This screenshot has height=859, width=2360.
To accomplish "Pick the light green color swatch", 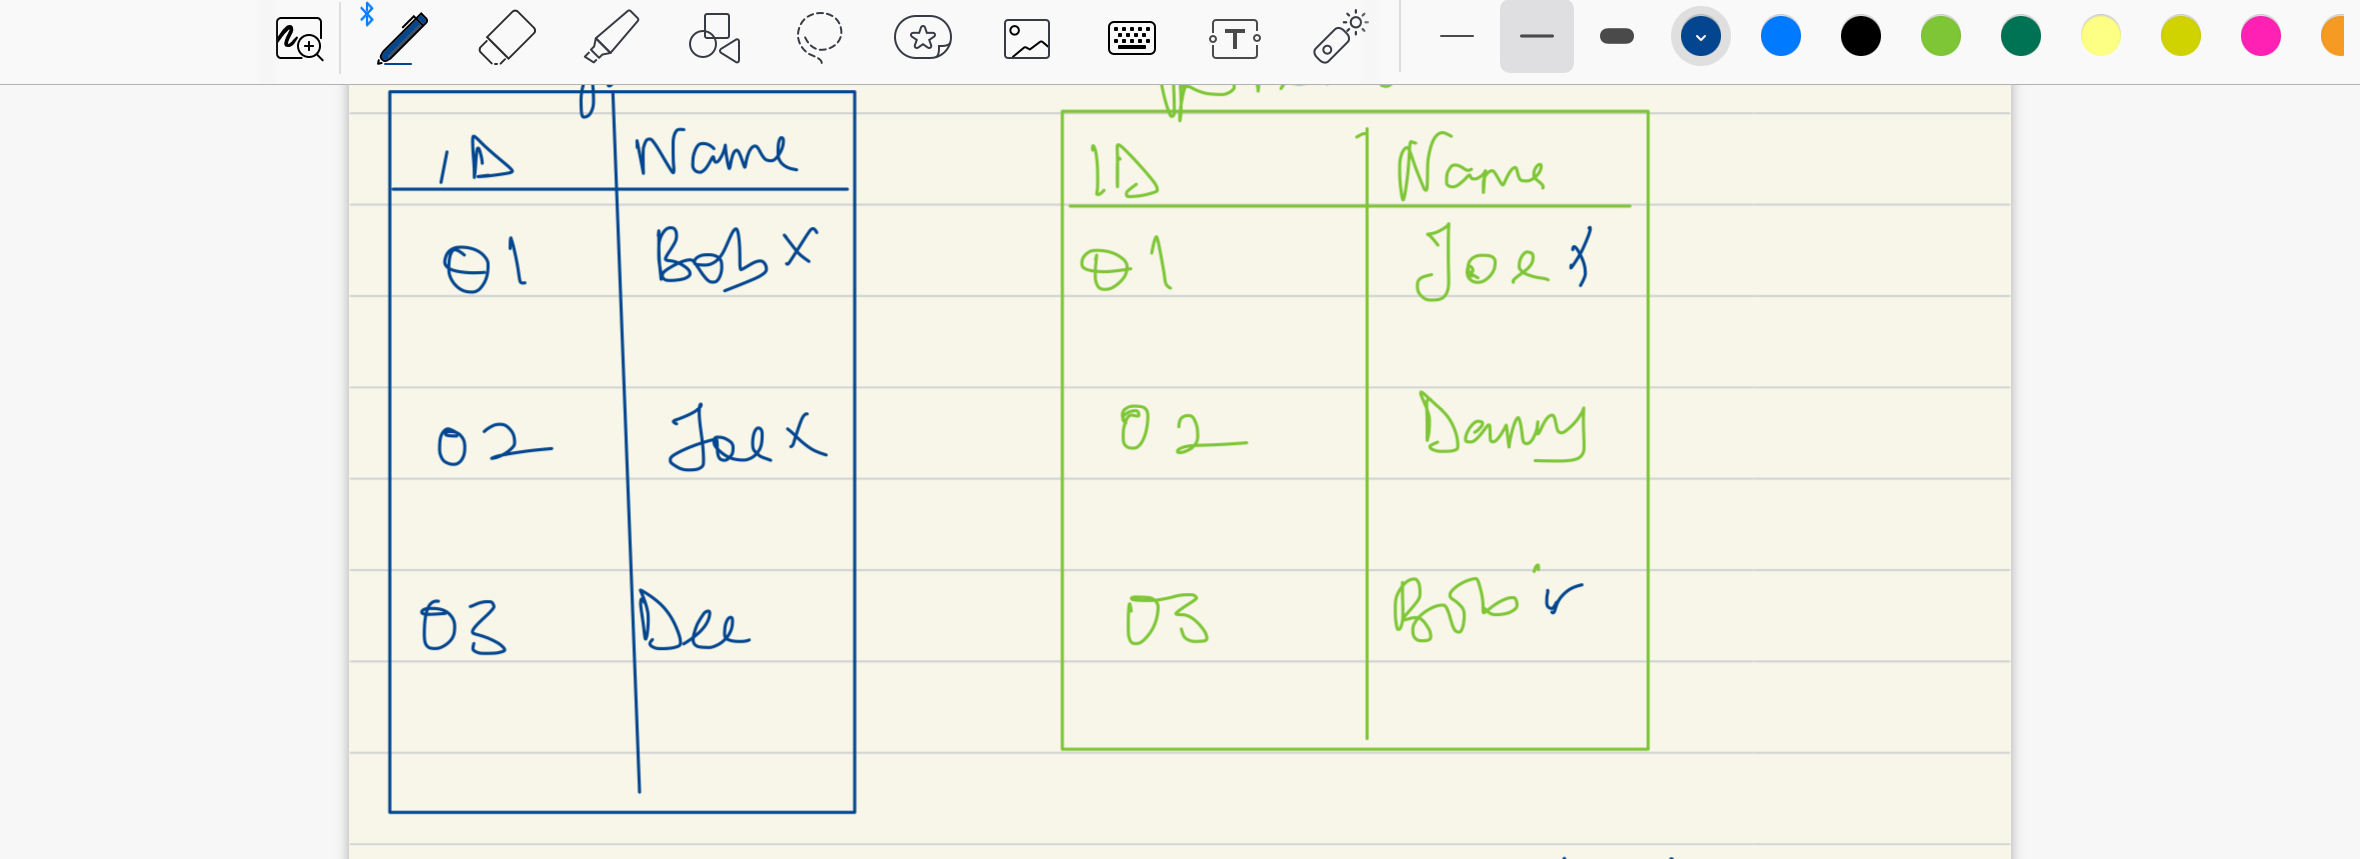I will click(x=1941, y=36).
